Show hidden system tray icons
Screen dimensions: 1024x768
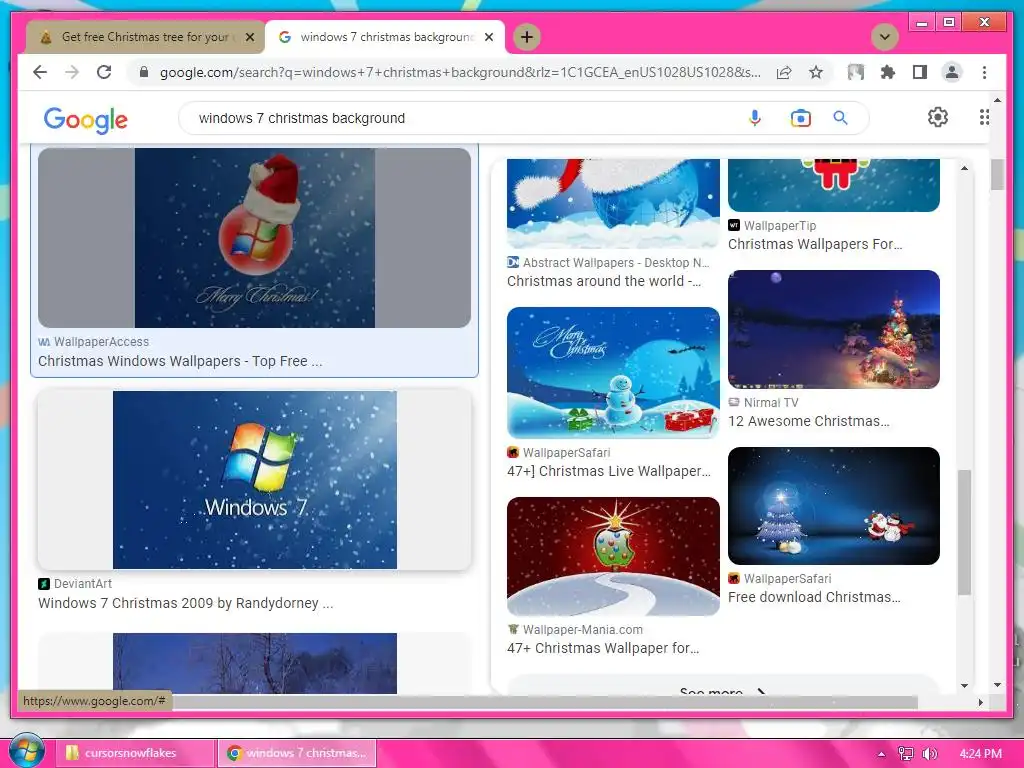point(881,754)
